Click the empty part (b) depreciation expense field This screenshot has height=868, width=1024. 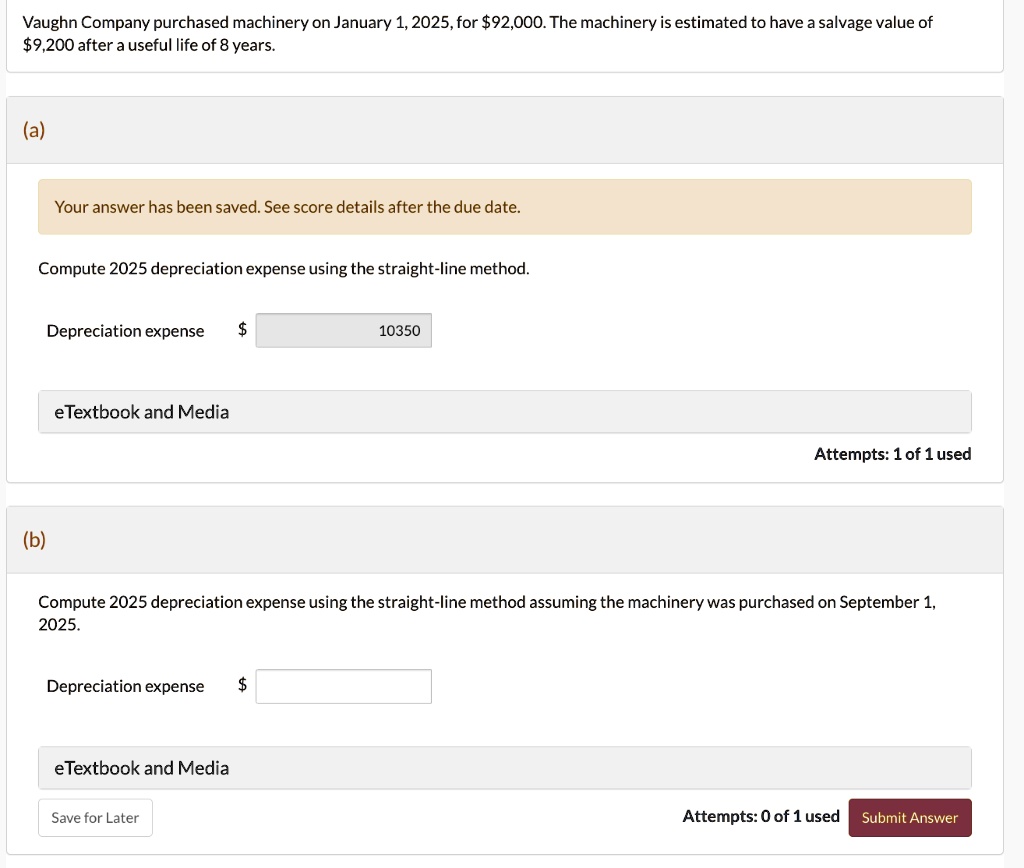pyautogui.click(x=343, y=686)
